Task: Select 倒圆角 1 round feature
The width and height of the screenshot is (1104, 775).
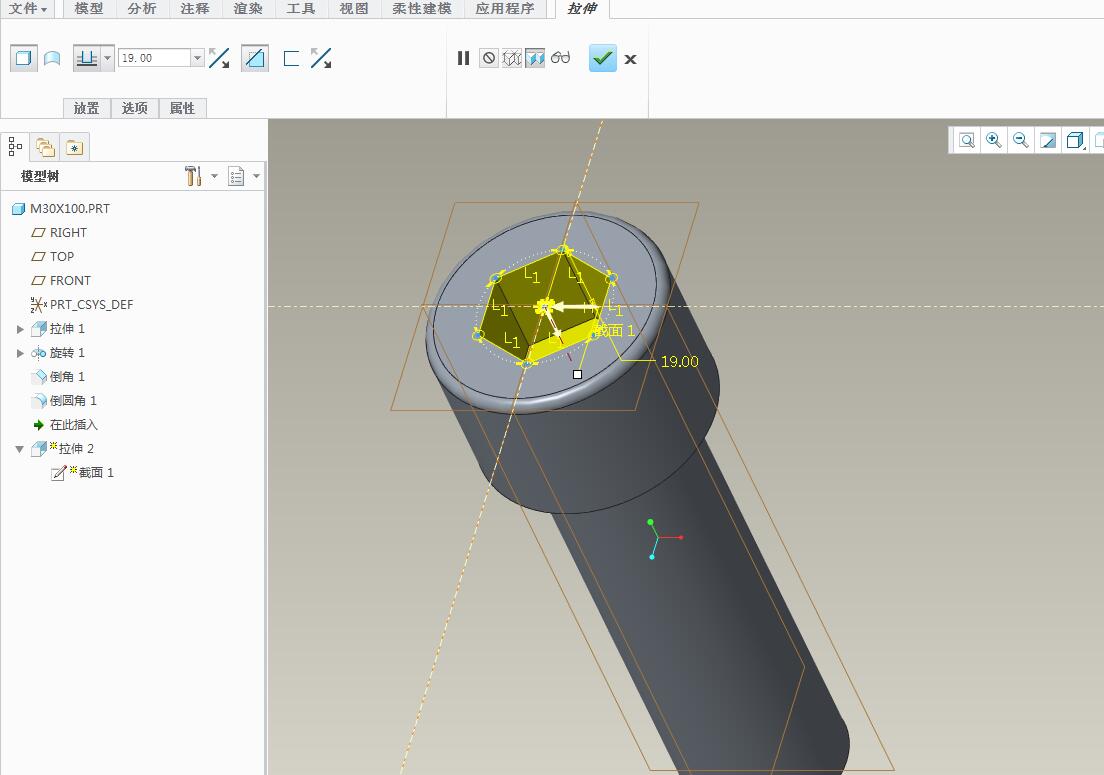Action: (64, 401)
